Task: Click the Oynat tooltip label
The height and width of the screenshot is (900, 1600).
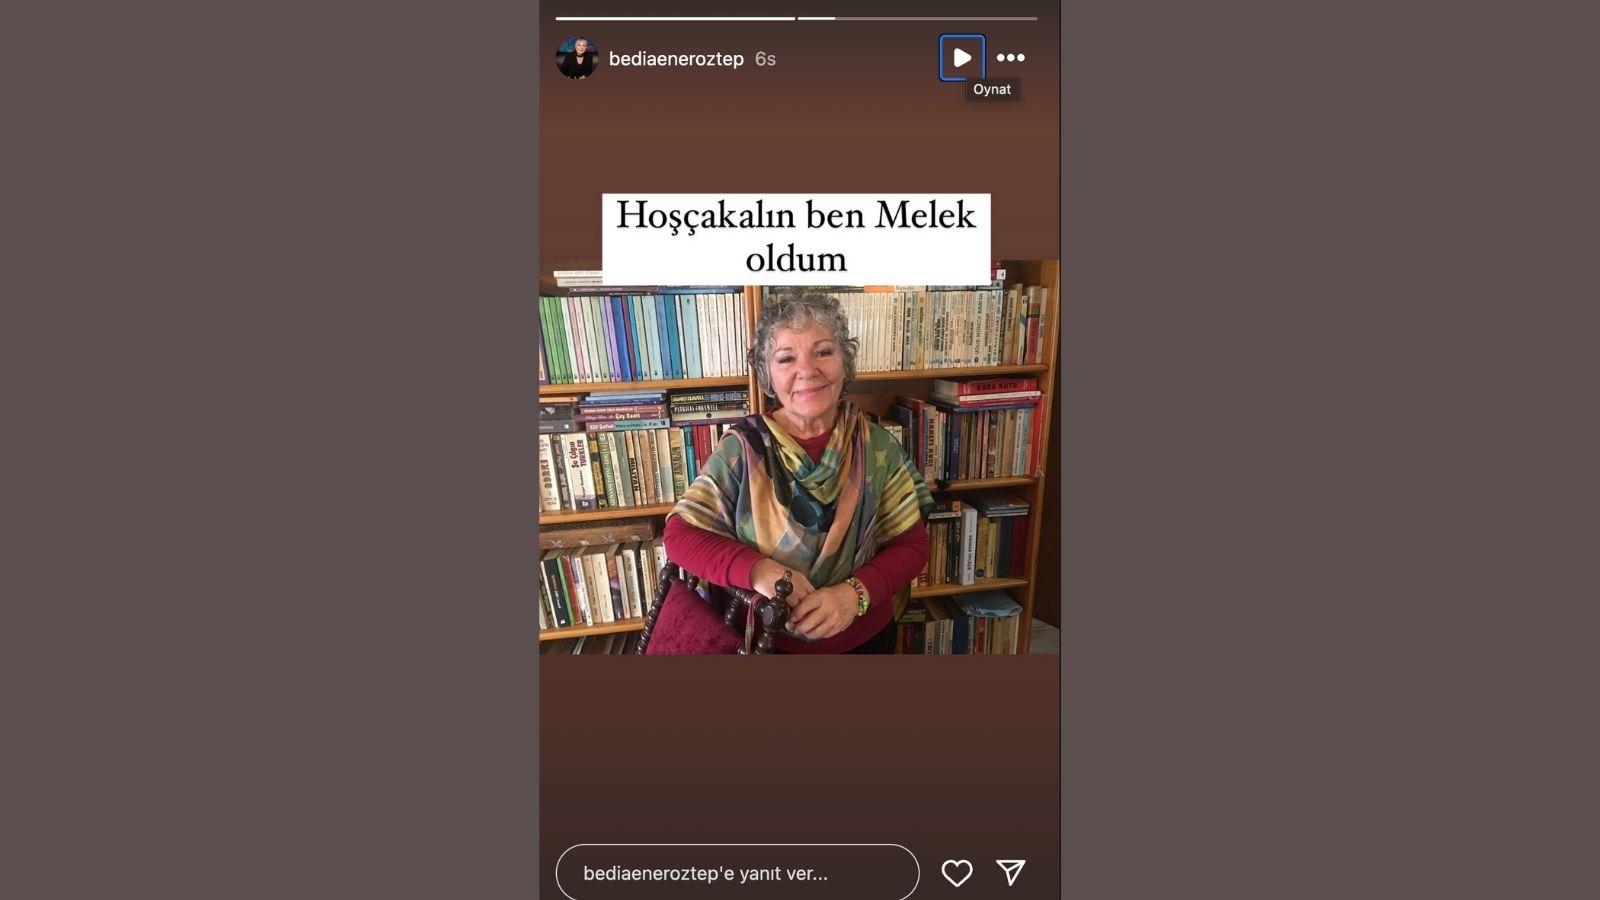Action: [x=992, y=90]
